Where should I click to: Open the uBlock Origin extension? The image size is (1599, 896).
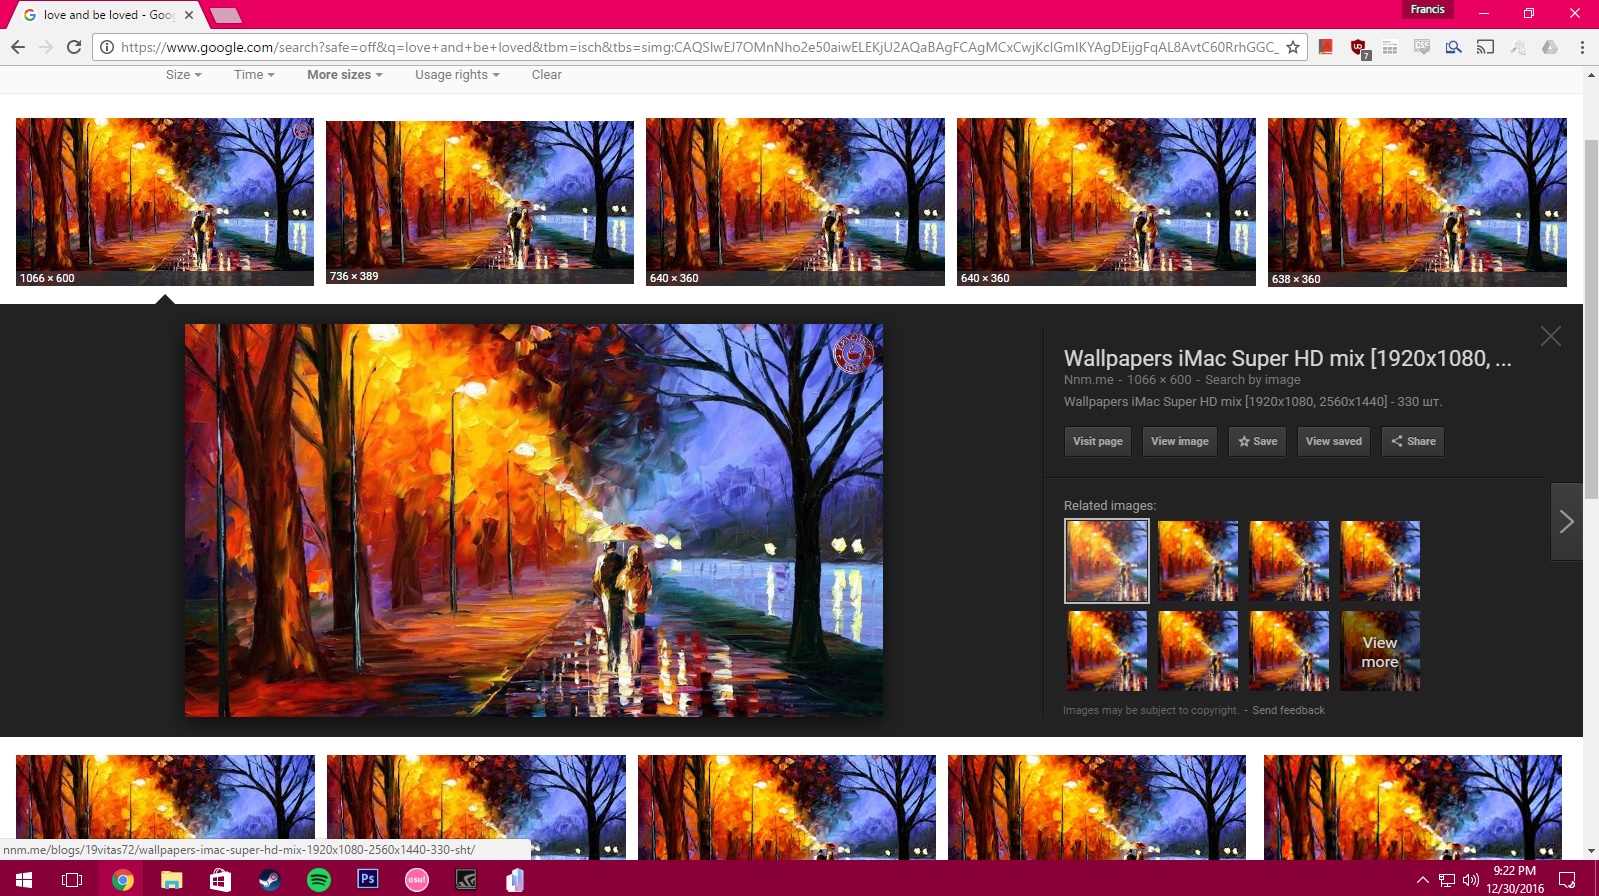point(1358,48)
